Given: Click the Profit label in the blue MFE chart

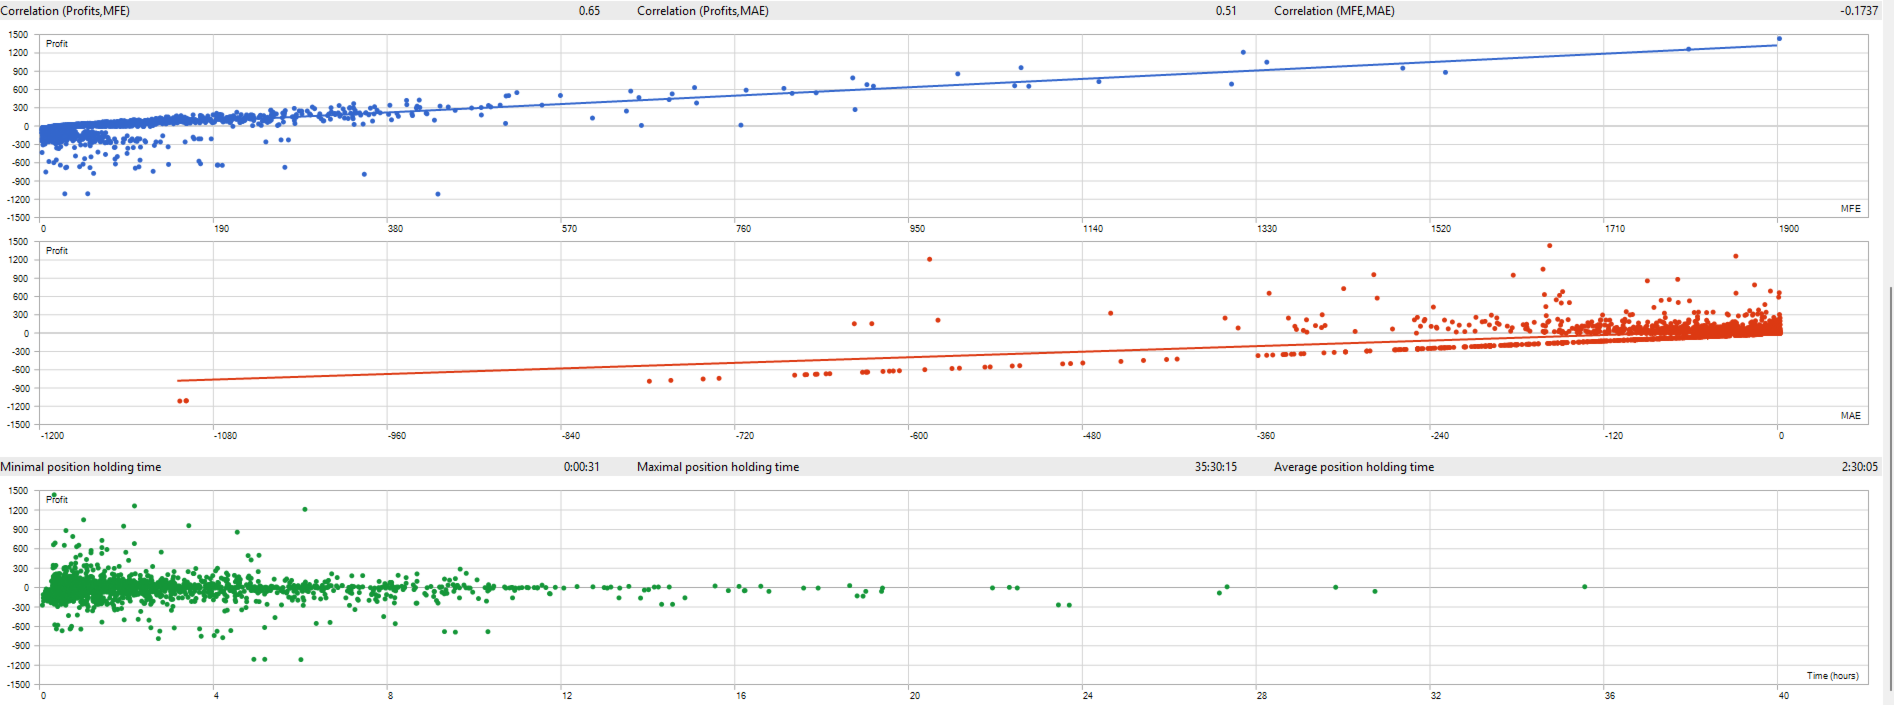Looking at the screenshot, I should coord(57,44).
